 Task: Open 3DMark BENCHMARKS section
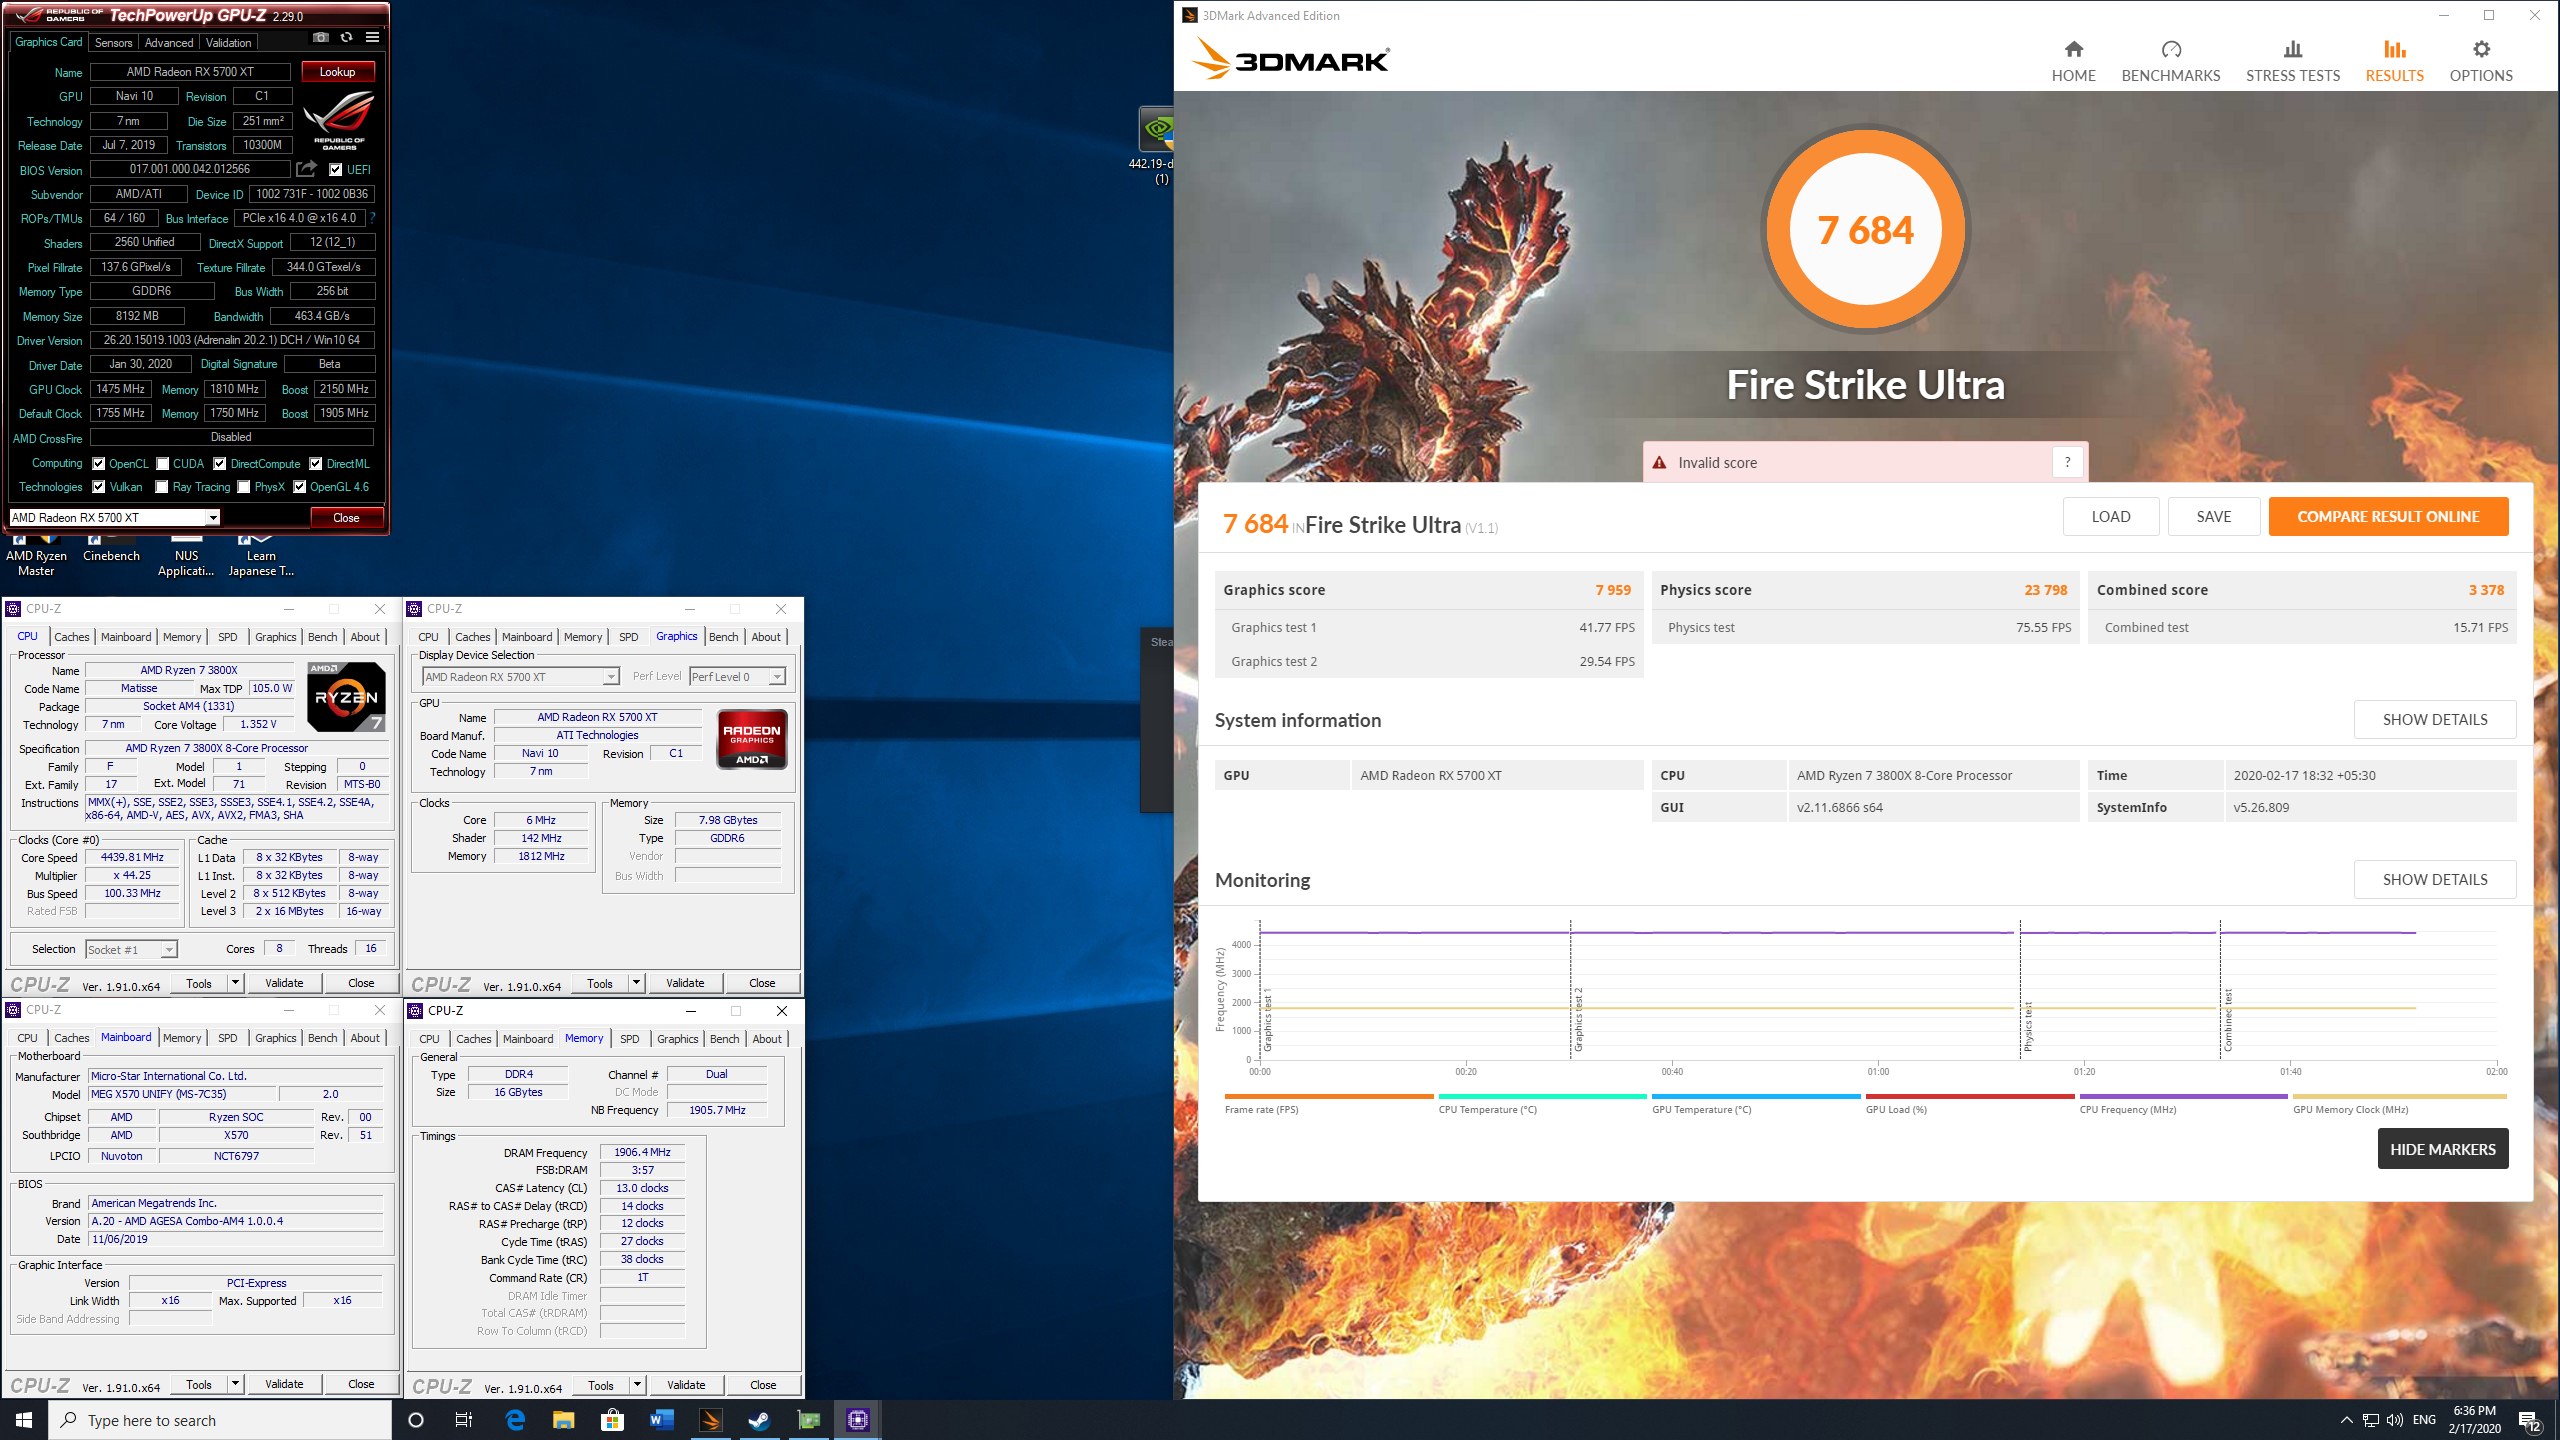point(2170,62)
